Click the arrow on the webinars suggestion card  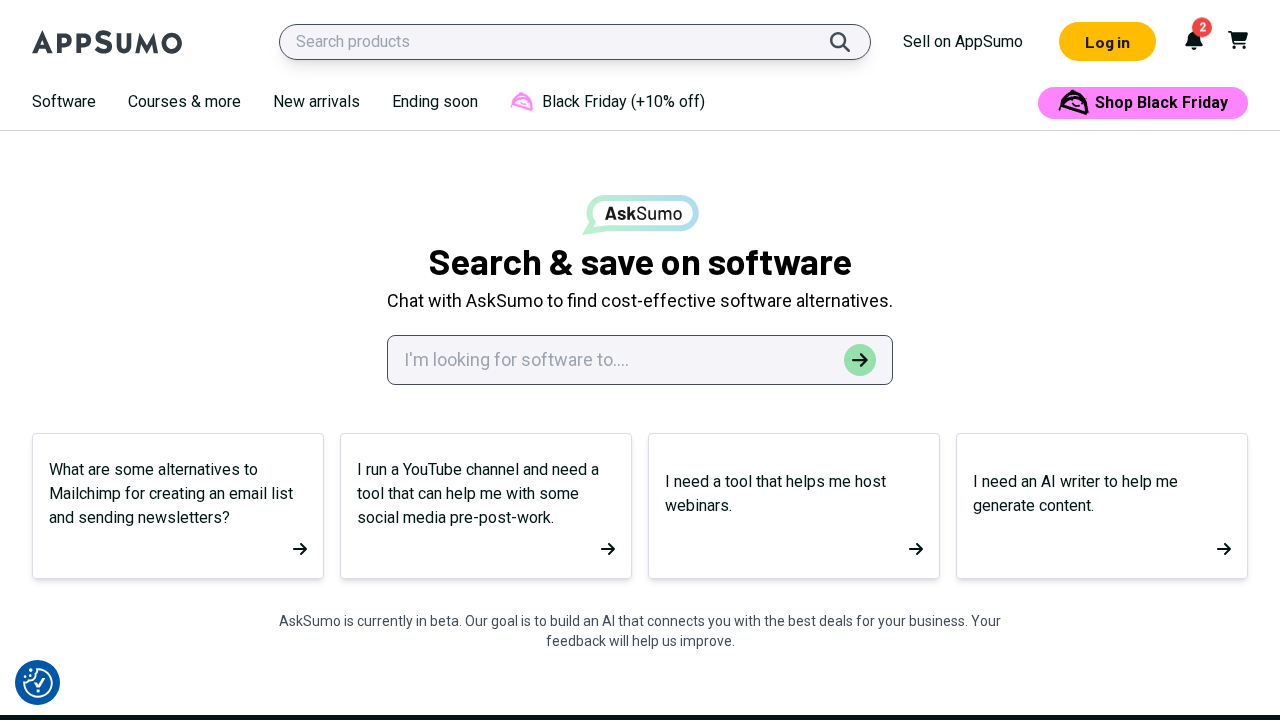915,548
